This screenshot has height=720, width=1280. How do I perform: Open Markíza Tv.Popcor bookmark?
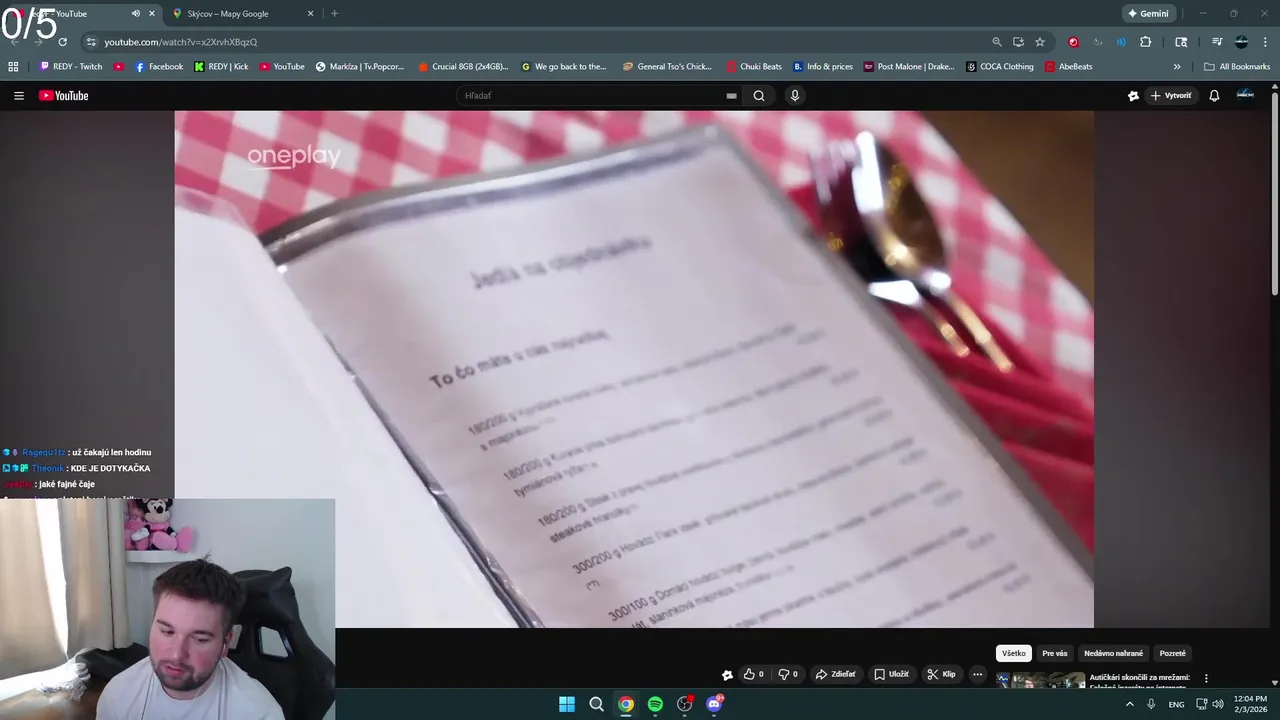pyautogui.click(x=360, y=67)
